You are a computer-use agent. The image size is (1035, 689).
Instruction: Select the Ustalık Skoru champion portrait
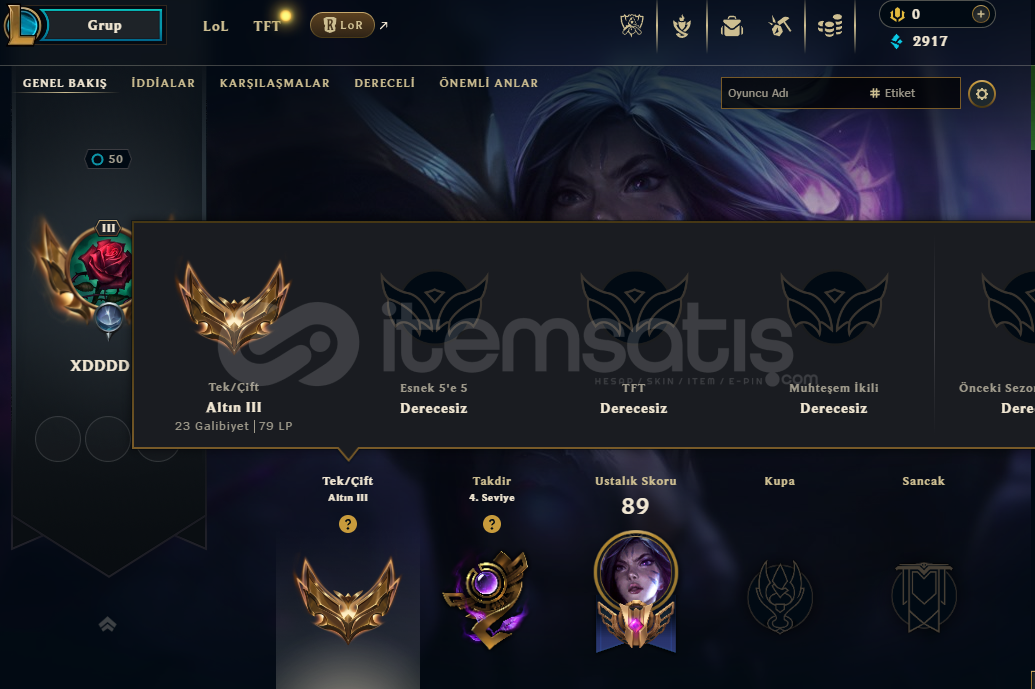[x=636, y=573]
